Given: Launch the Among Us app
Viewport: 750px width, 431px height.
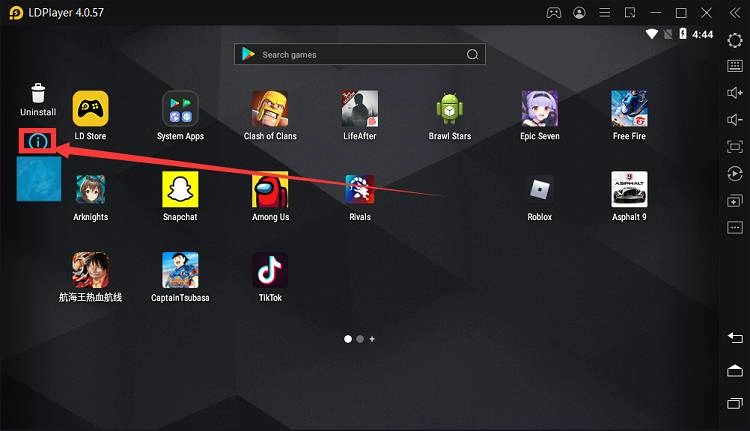Looking at the screenshot, I should click(270, 190).
